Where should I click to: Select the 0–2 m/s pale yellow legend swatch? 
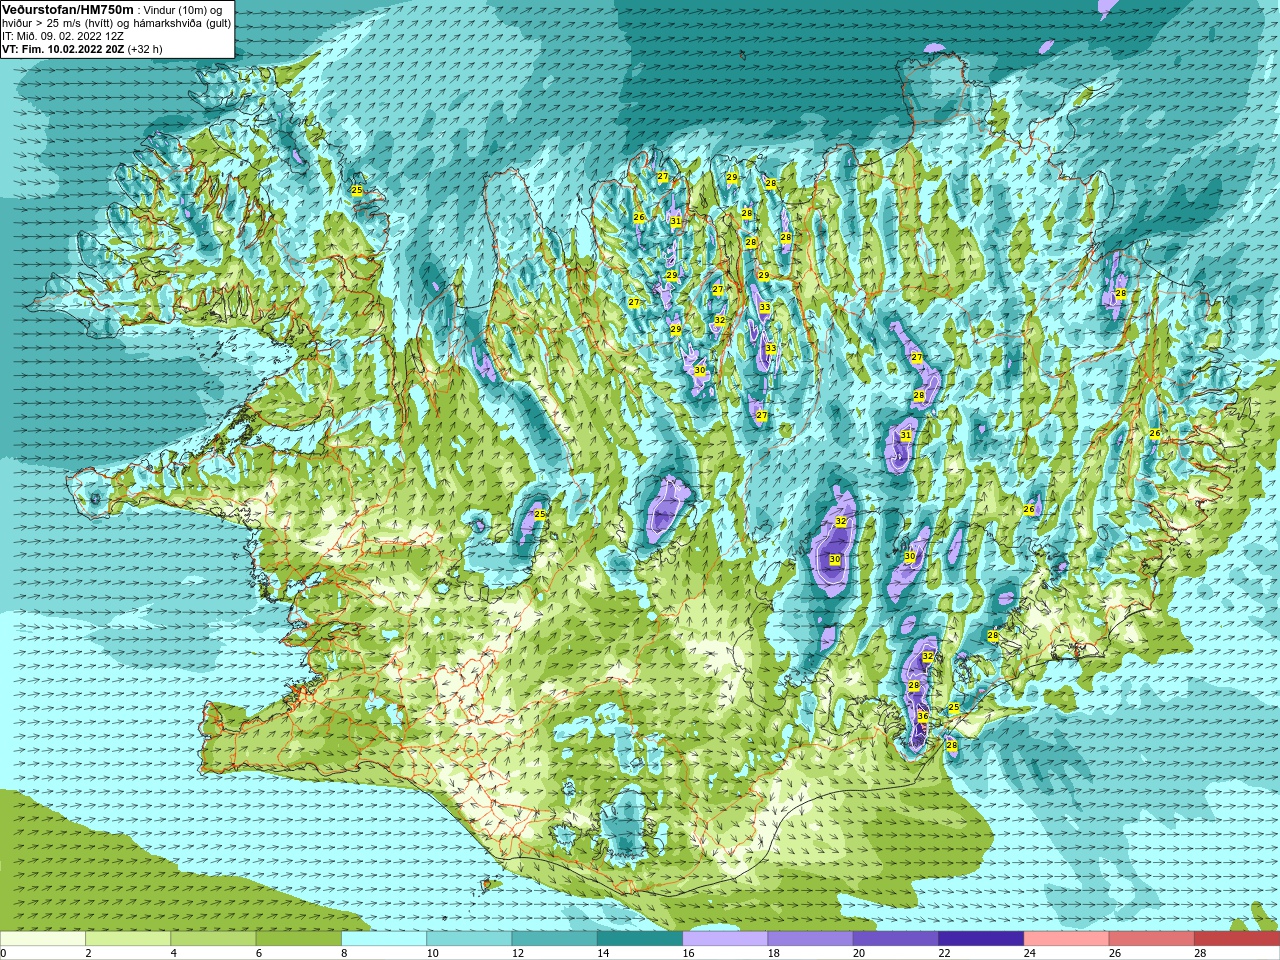coord(43,939)
